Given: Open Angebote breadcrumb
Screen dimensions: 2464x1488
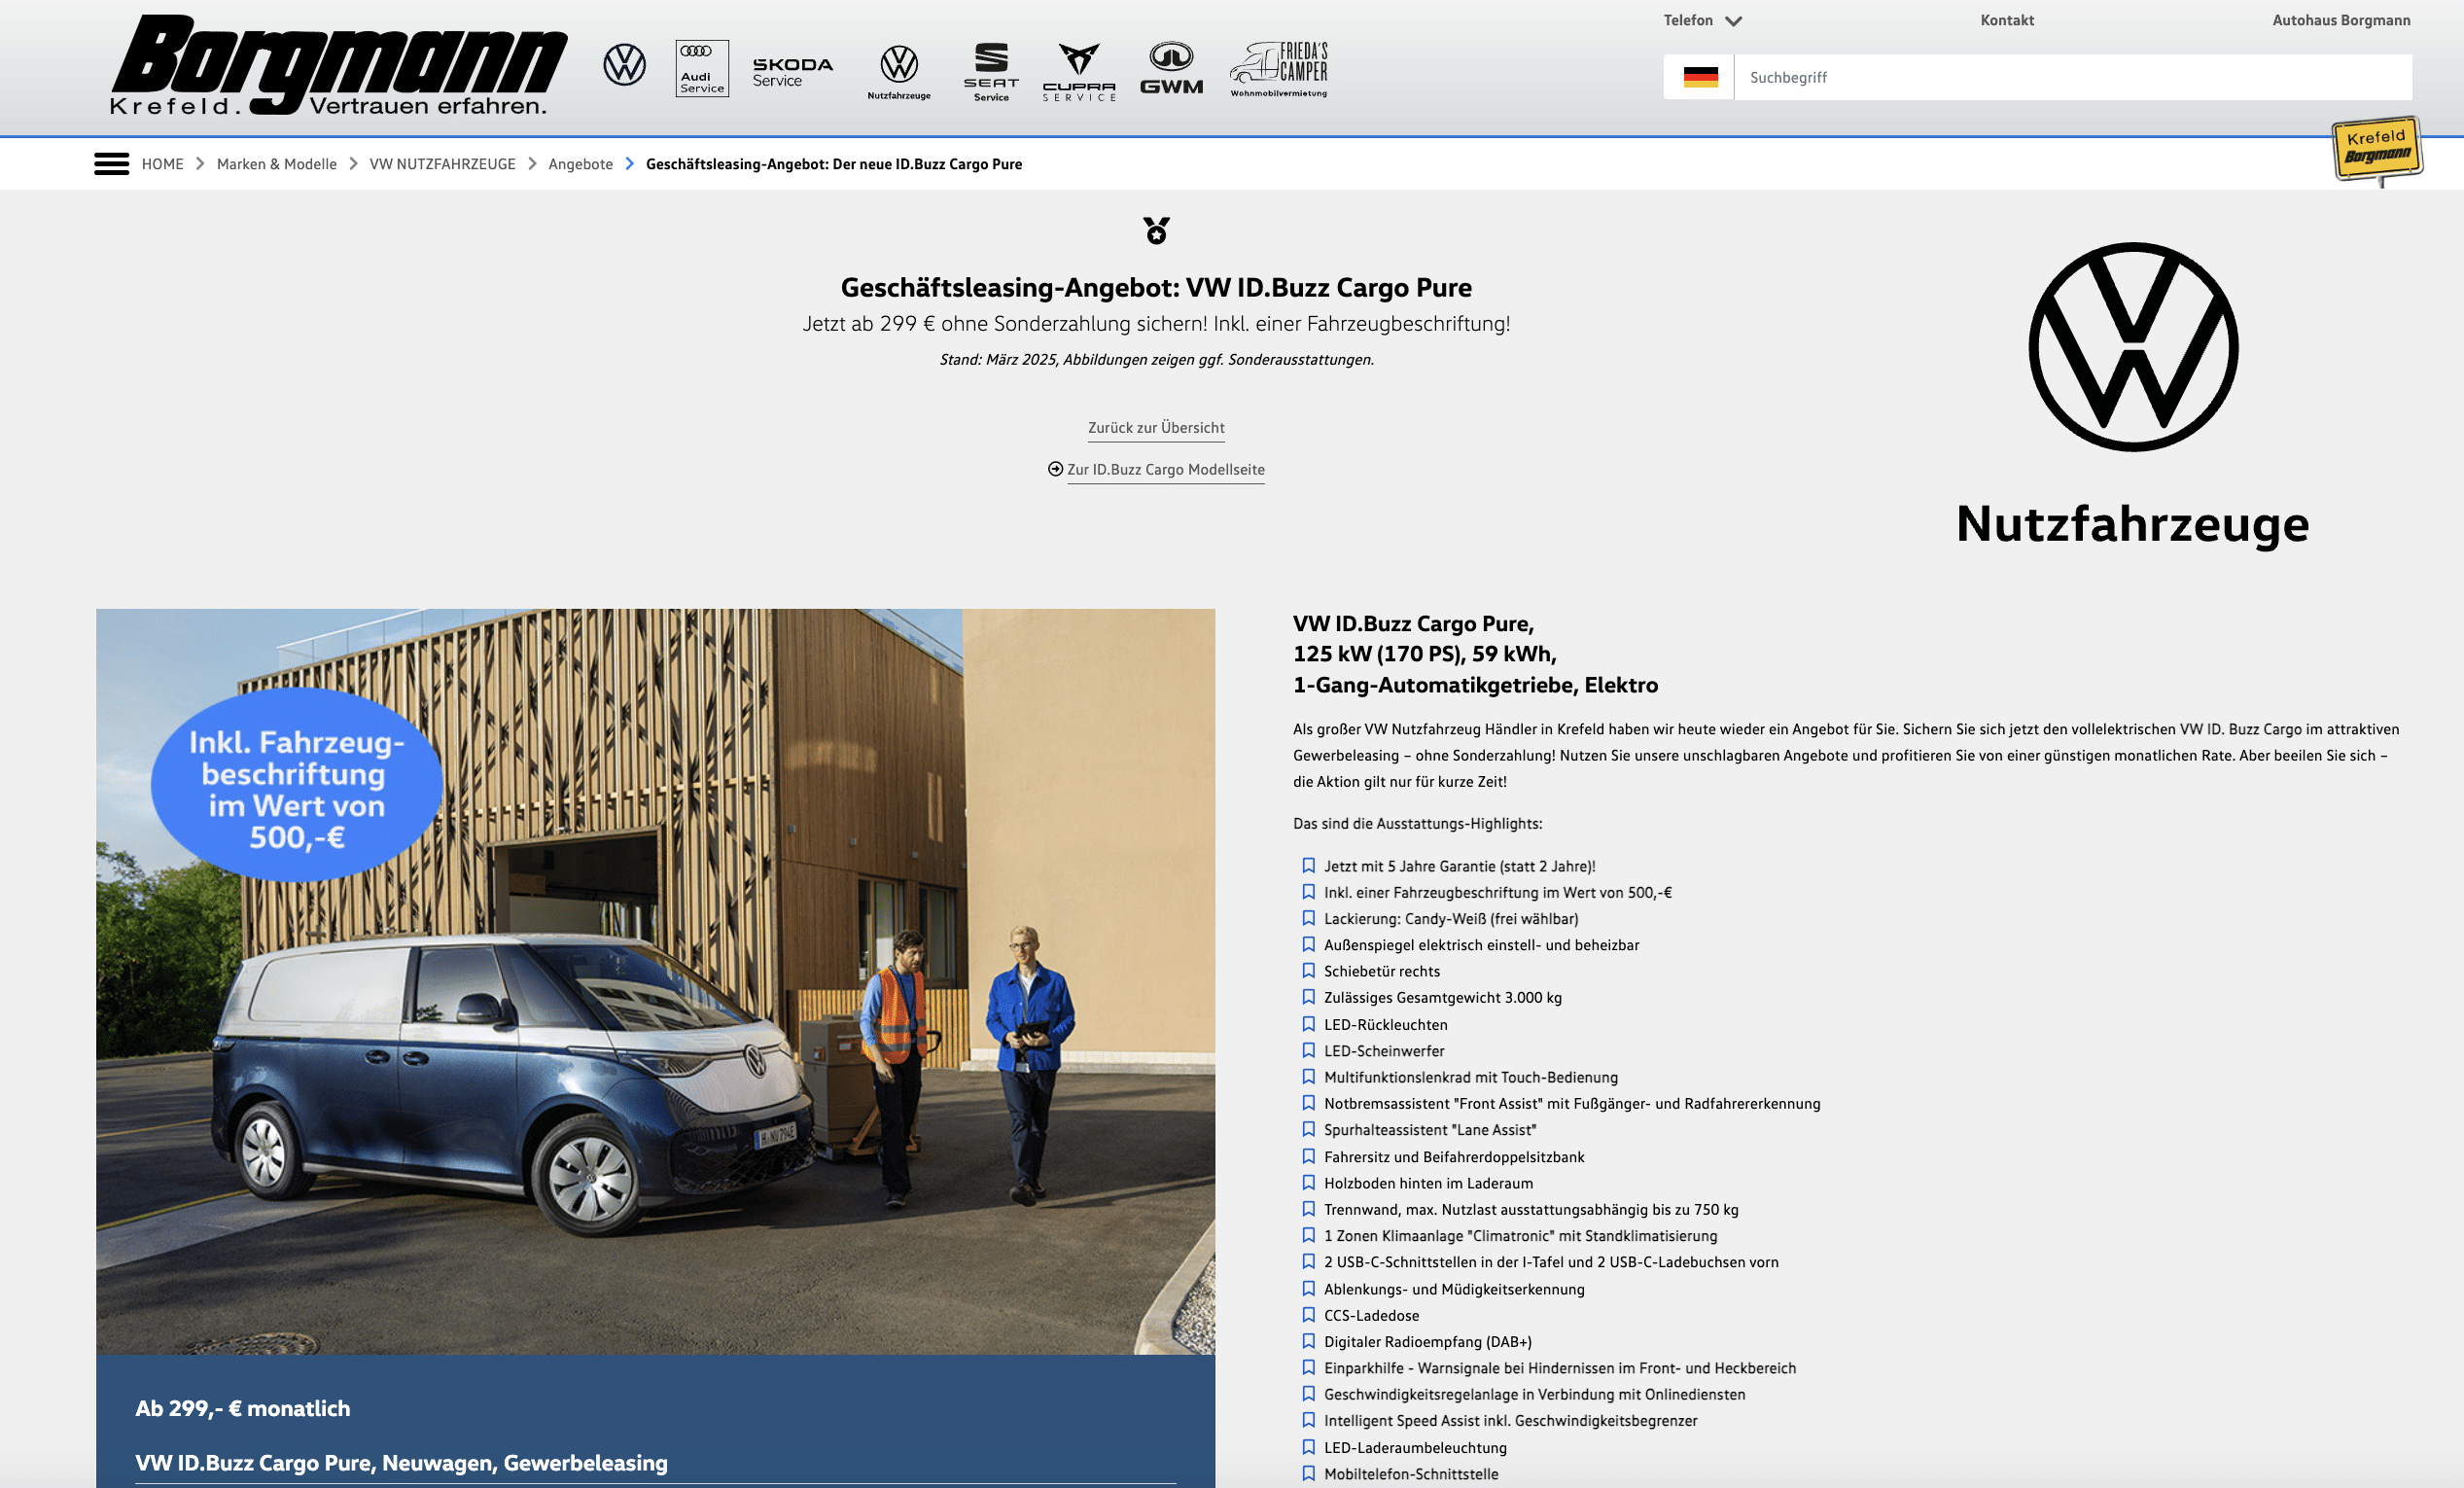Looking at the screenshot, I should 580,164.
